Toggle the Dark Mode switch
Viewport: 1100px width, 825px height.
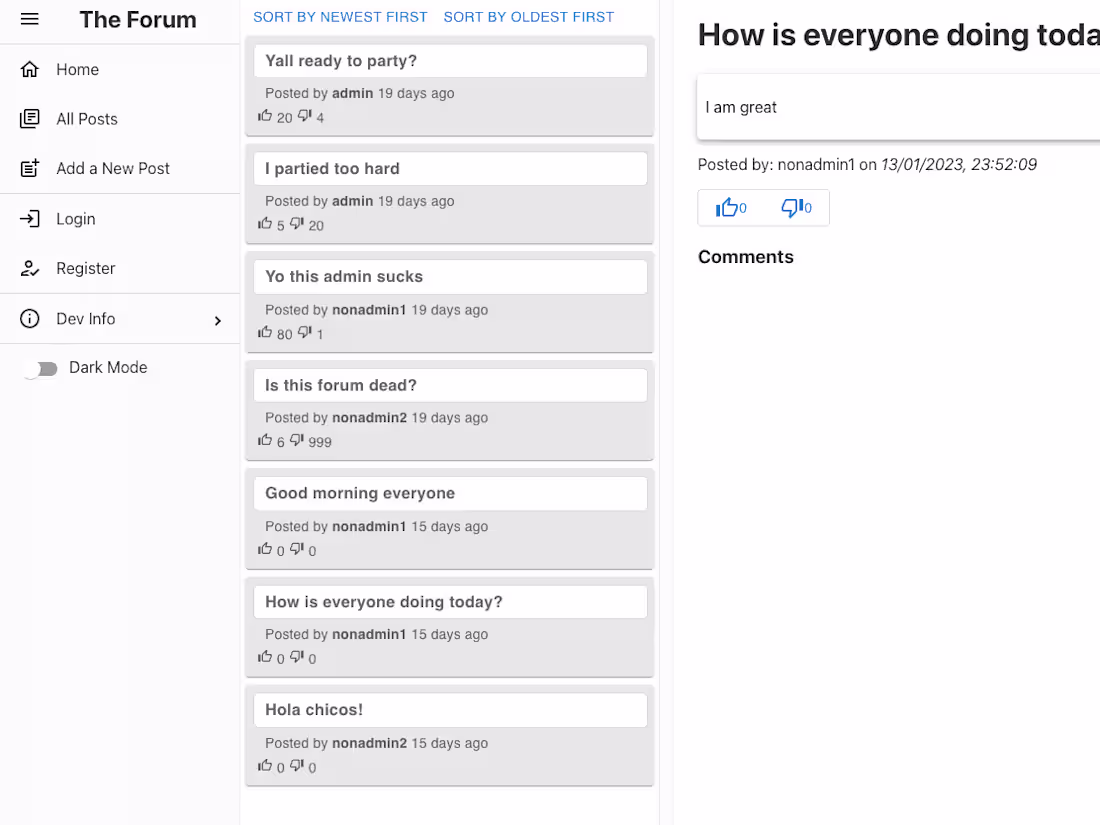tap(41, 369)
